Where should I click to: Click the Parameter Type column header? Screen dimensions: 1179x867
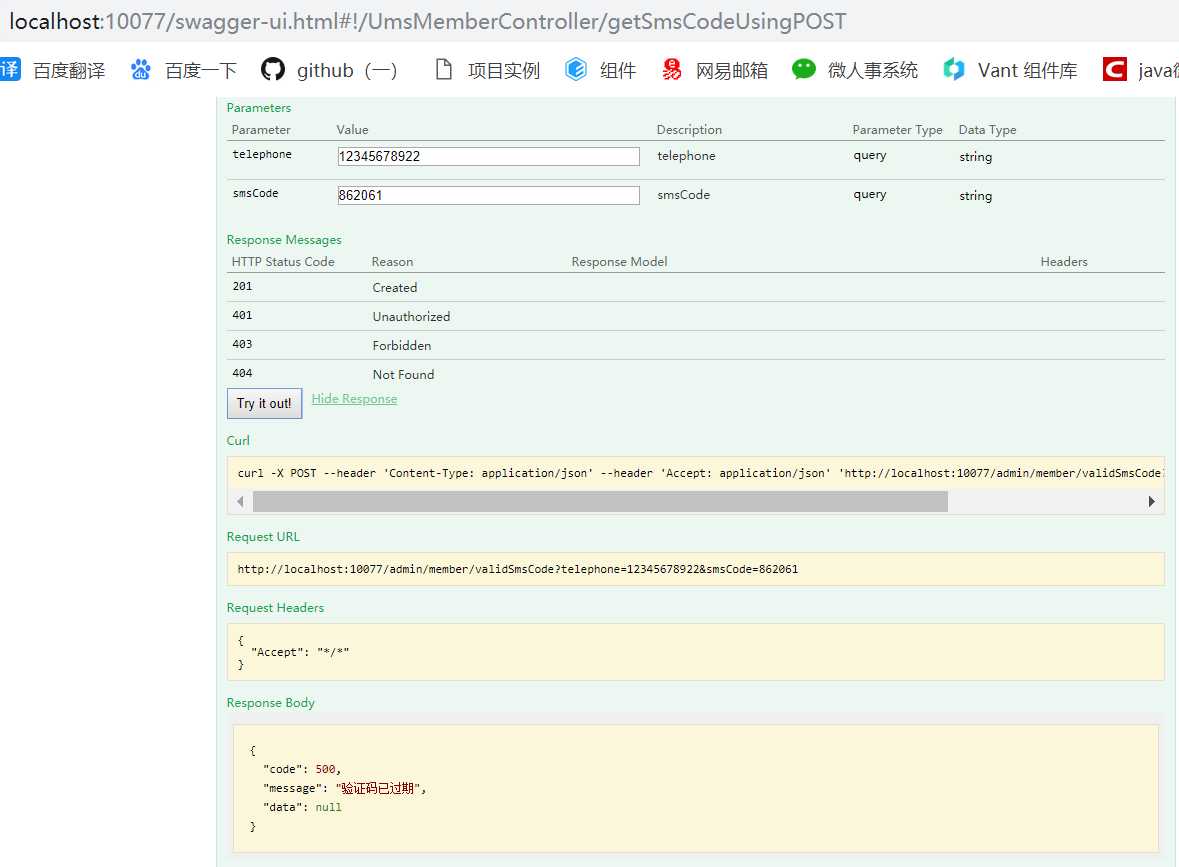(x=897, y=129)
